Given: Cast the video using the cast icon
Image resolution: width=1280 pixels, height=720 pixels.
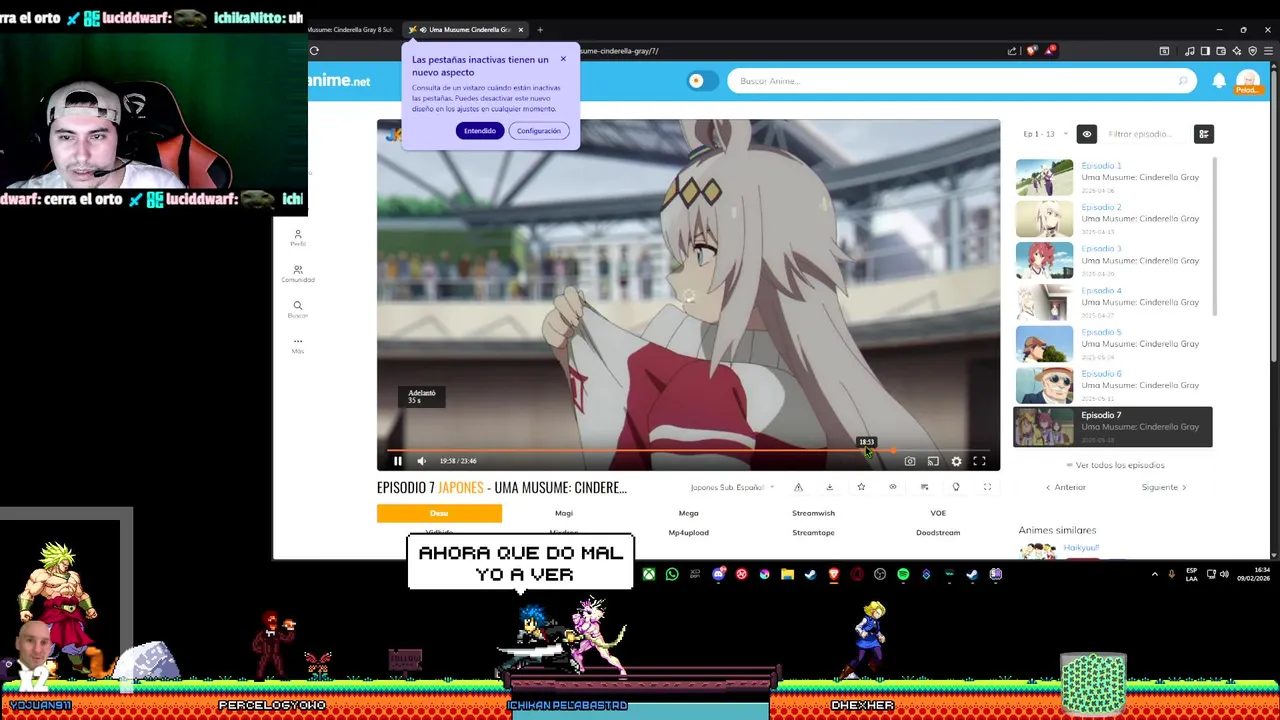Looking at the screenshot, I should (x=933, y=461).
